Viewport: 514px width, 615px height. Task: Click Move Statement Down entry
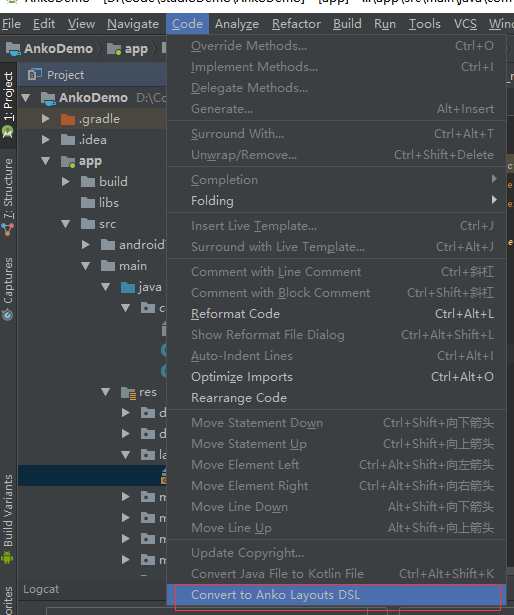point(336,423)
